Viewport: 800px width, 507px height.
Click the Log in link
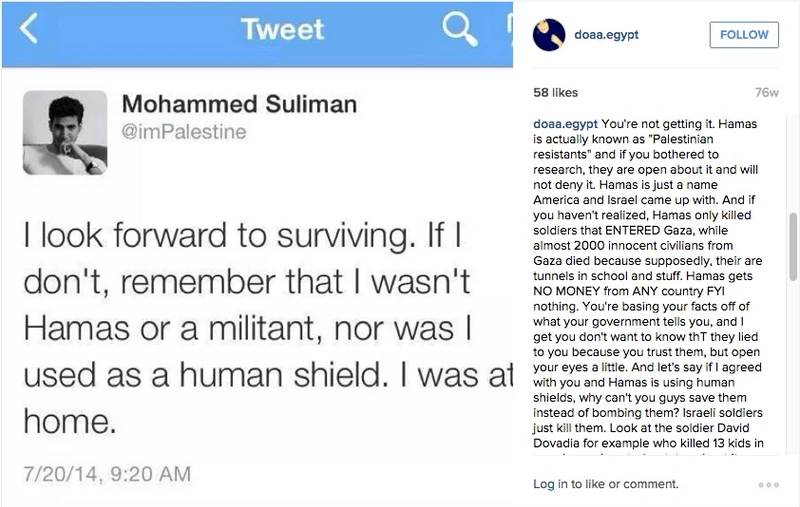coord(550,484)
